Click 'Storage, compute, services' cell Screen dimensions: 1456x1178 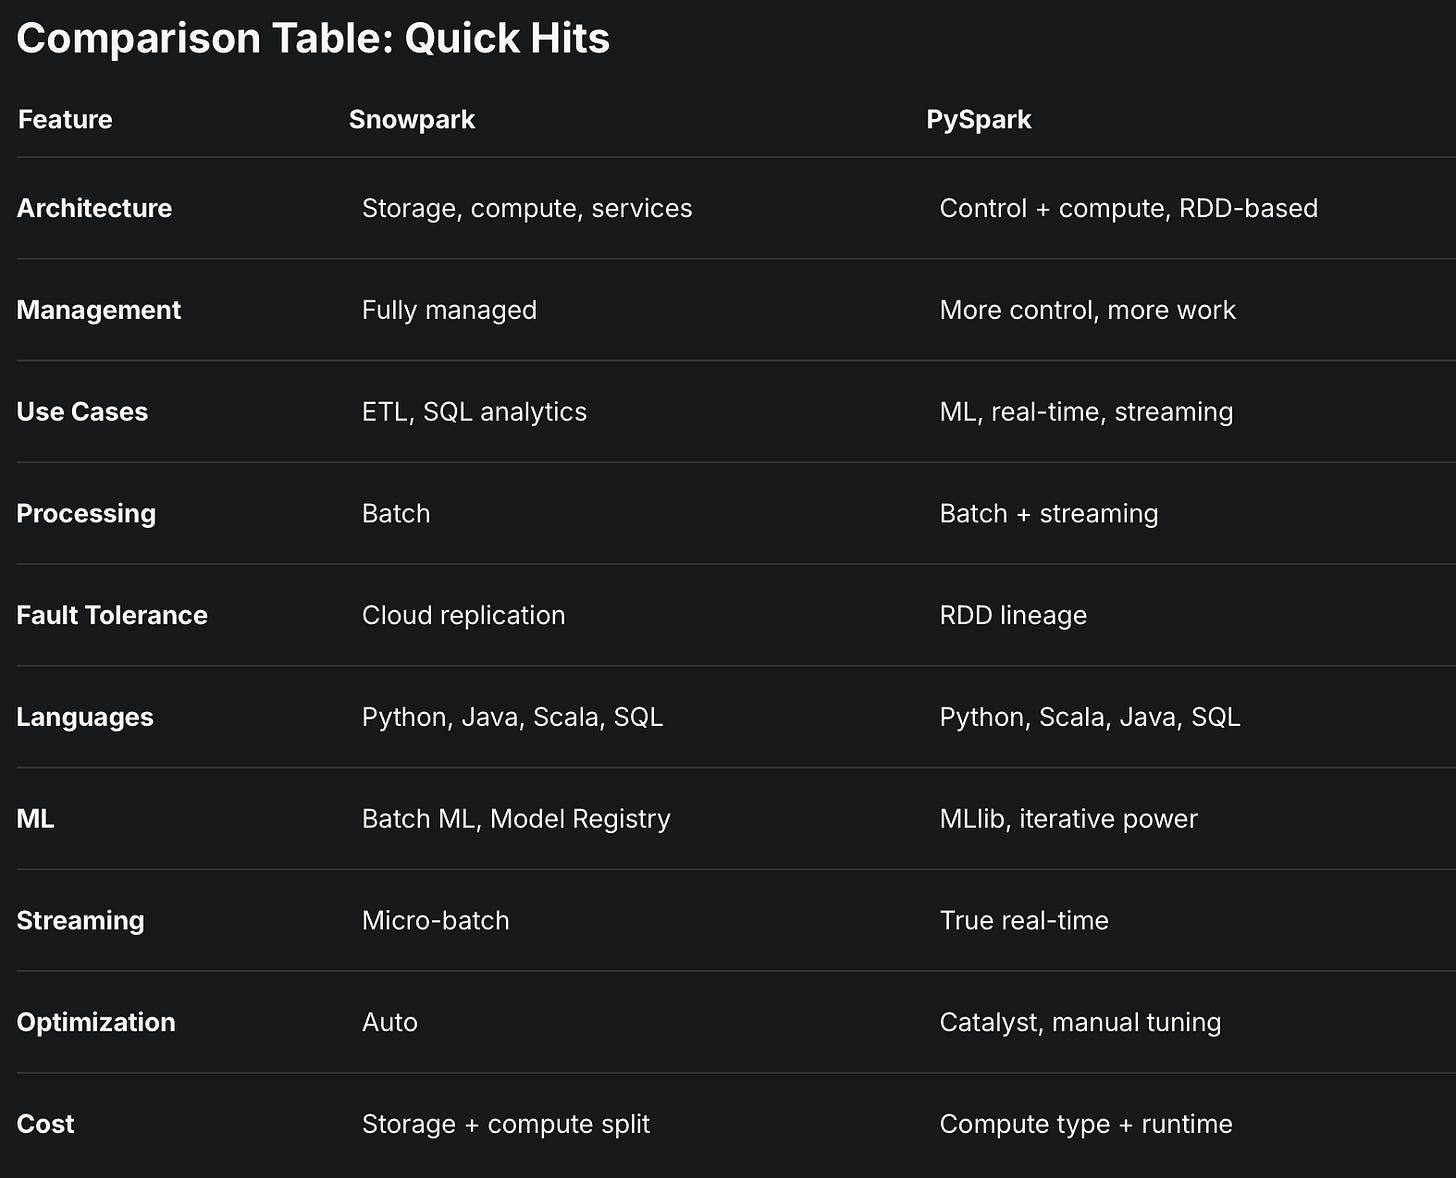(x=527, y=208)
